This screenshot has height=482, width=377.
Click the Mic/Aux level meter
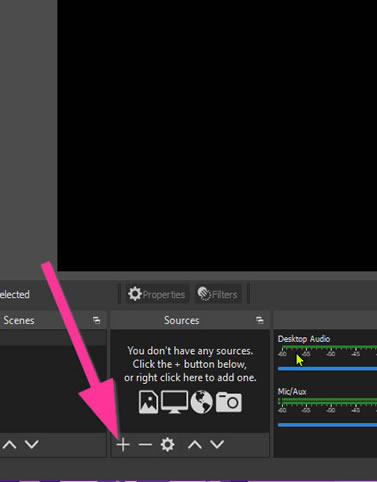point(327,401)
